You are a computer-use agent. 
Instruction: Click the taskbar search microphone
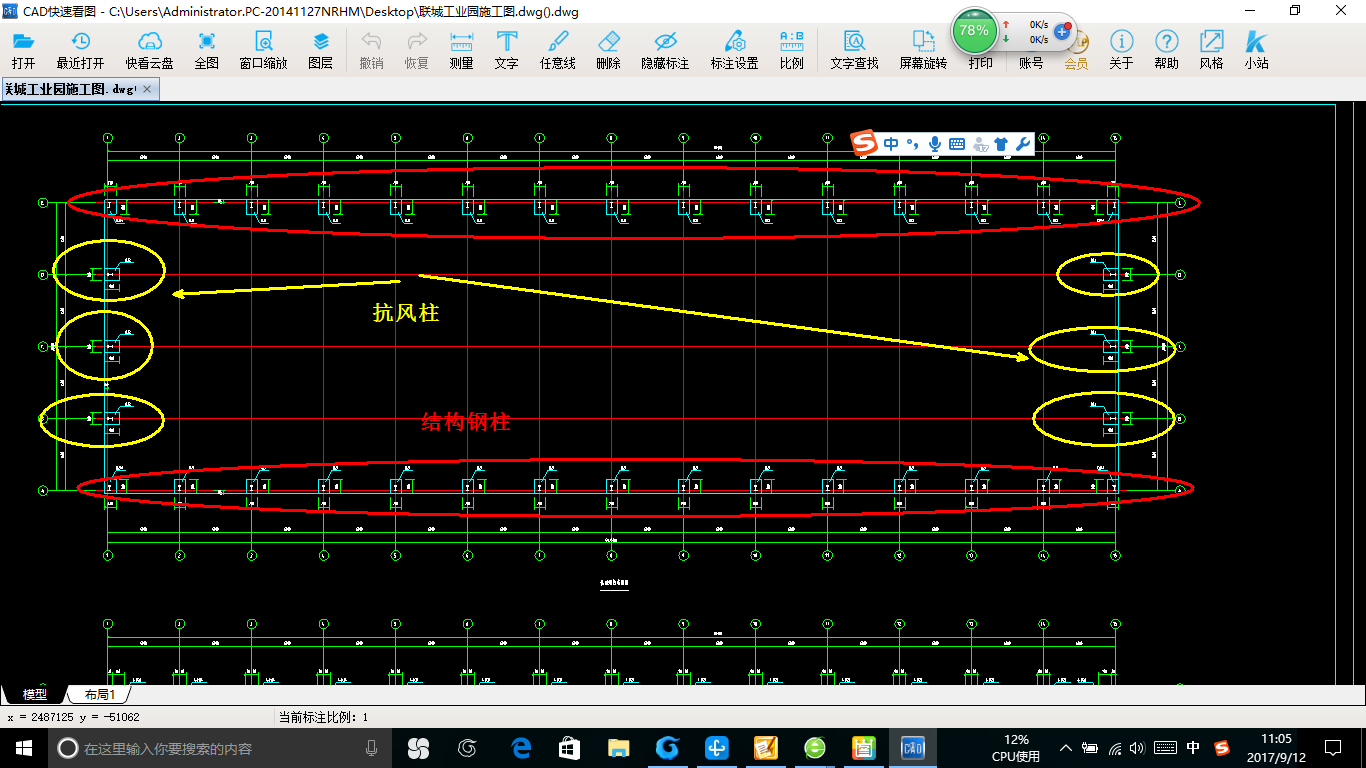click(x=371, y=748)
